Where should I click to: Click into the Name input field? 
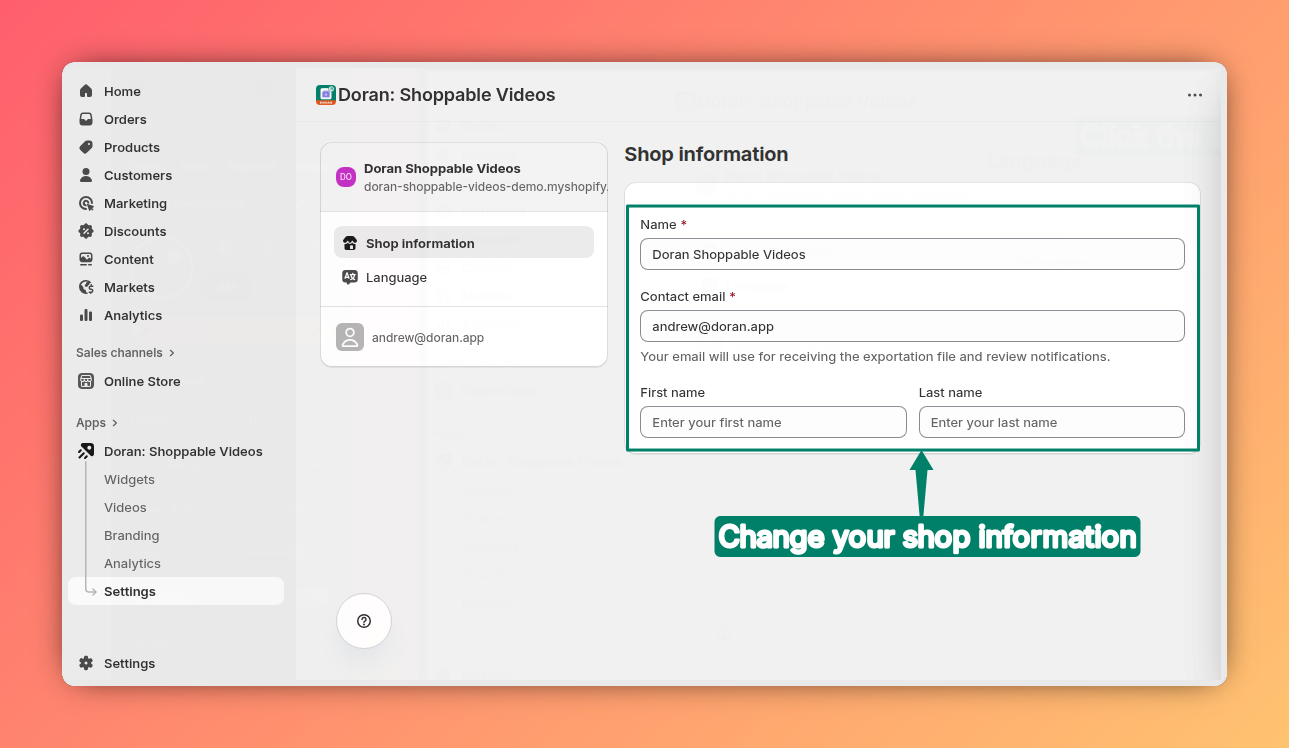(912, 254)
